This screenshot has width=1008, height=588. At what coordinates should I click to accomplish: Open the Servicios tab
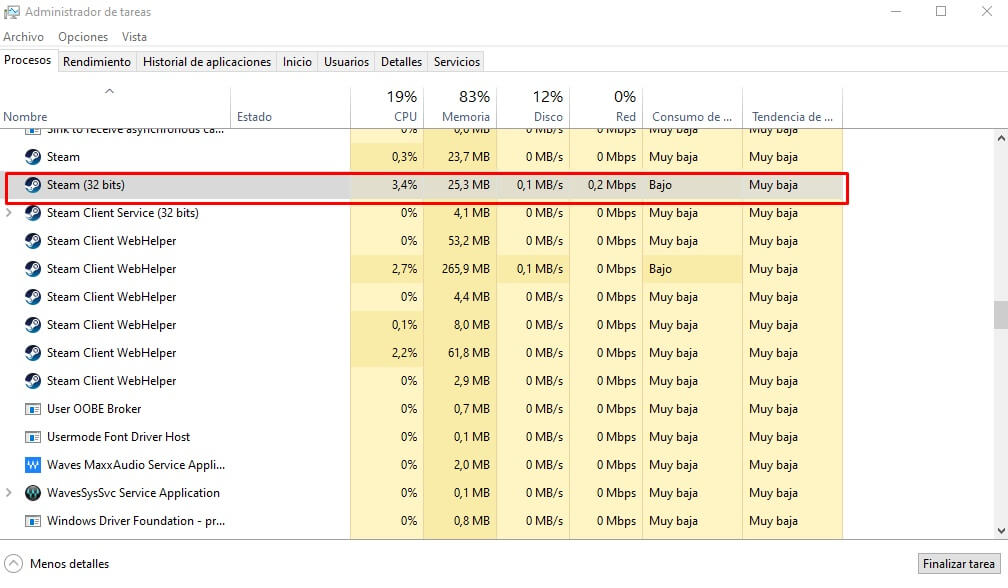click(x=457, y=62)
